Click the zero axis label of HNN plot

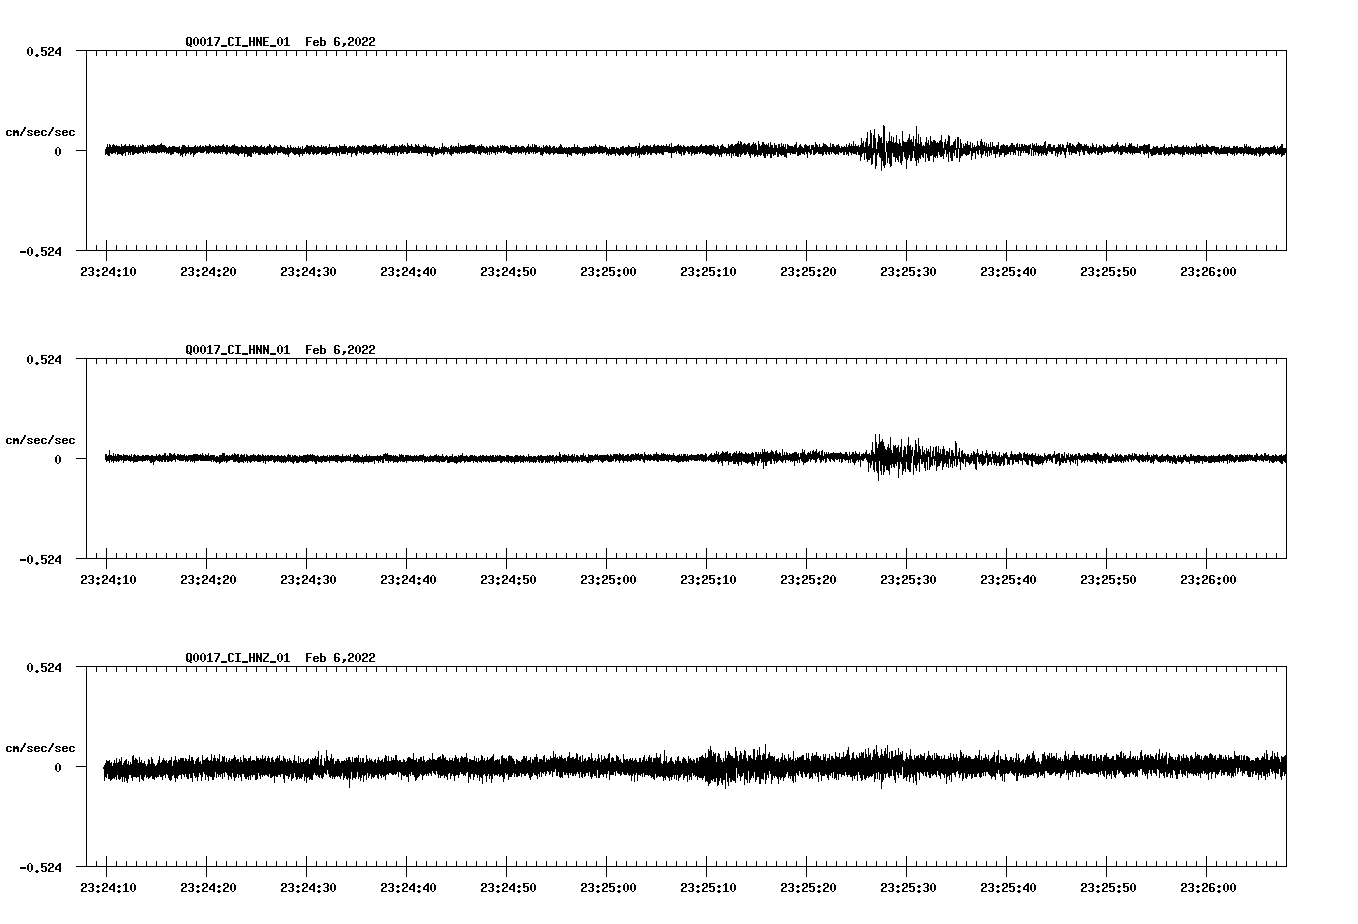point(58,459)
